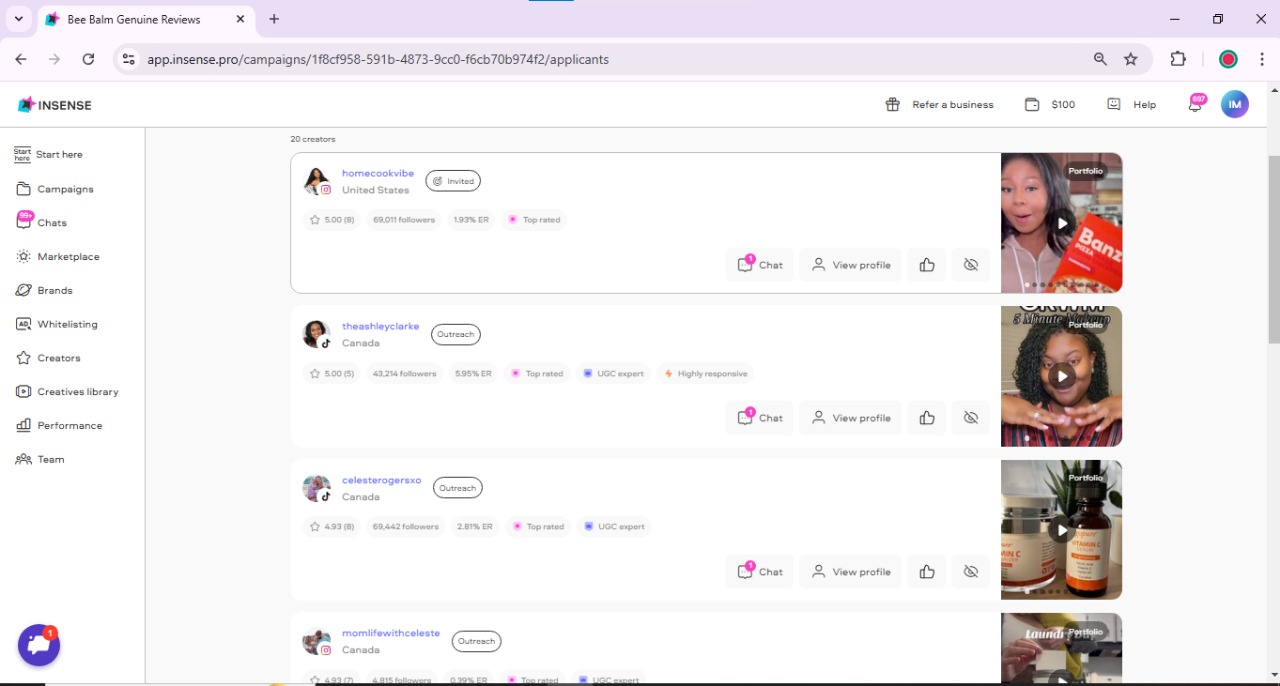Hide celesterogersxo with crossed-eye icon

click(x=970, y=572)
